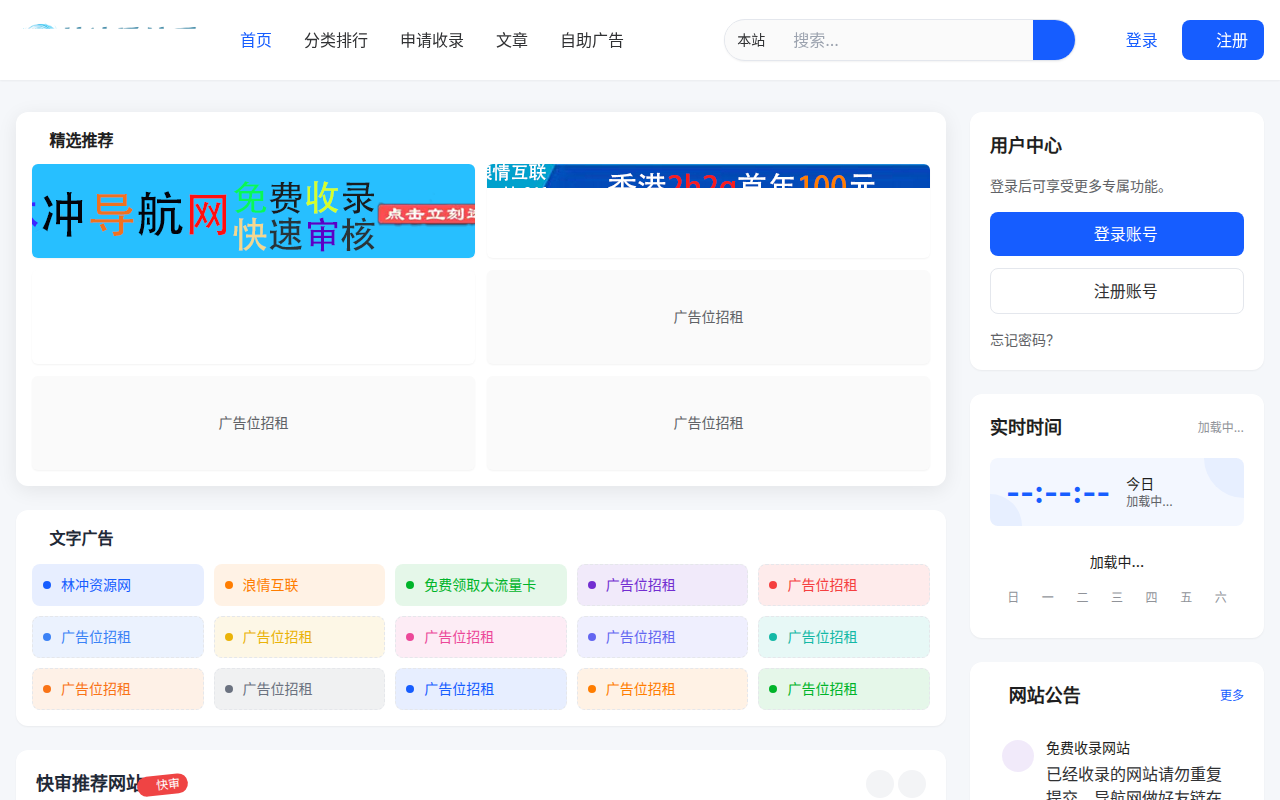
Task: Click the green 免费领取大流量卡 text ad
Action: click(480, 585)
